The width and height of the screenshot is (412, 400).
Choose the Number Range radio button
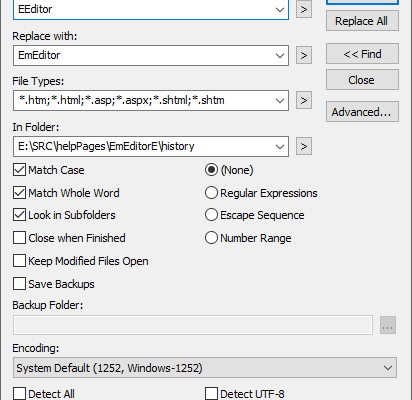point(211,238)
